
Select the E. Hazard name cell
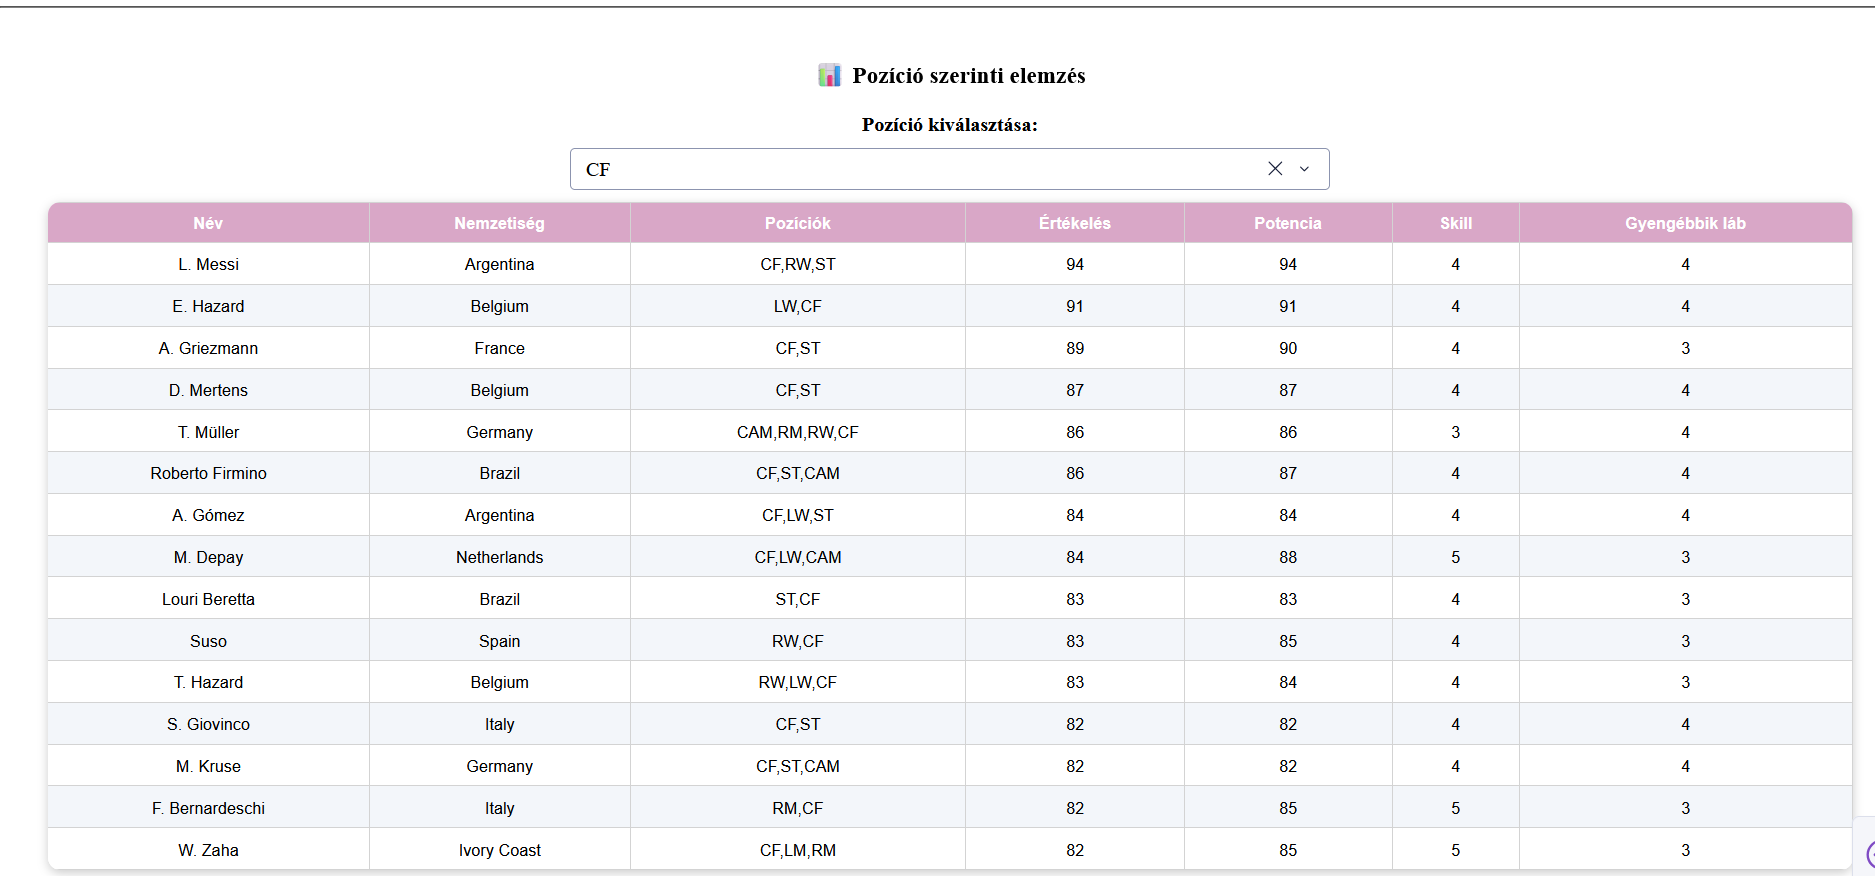pos(208,306)
